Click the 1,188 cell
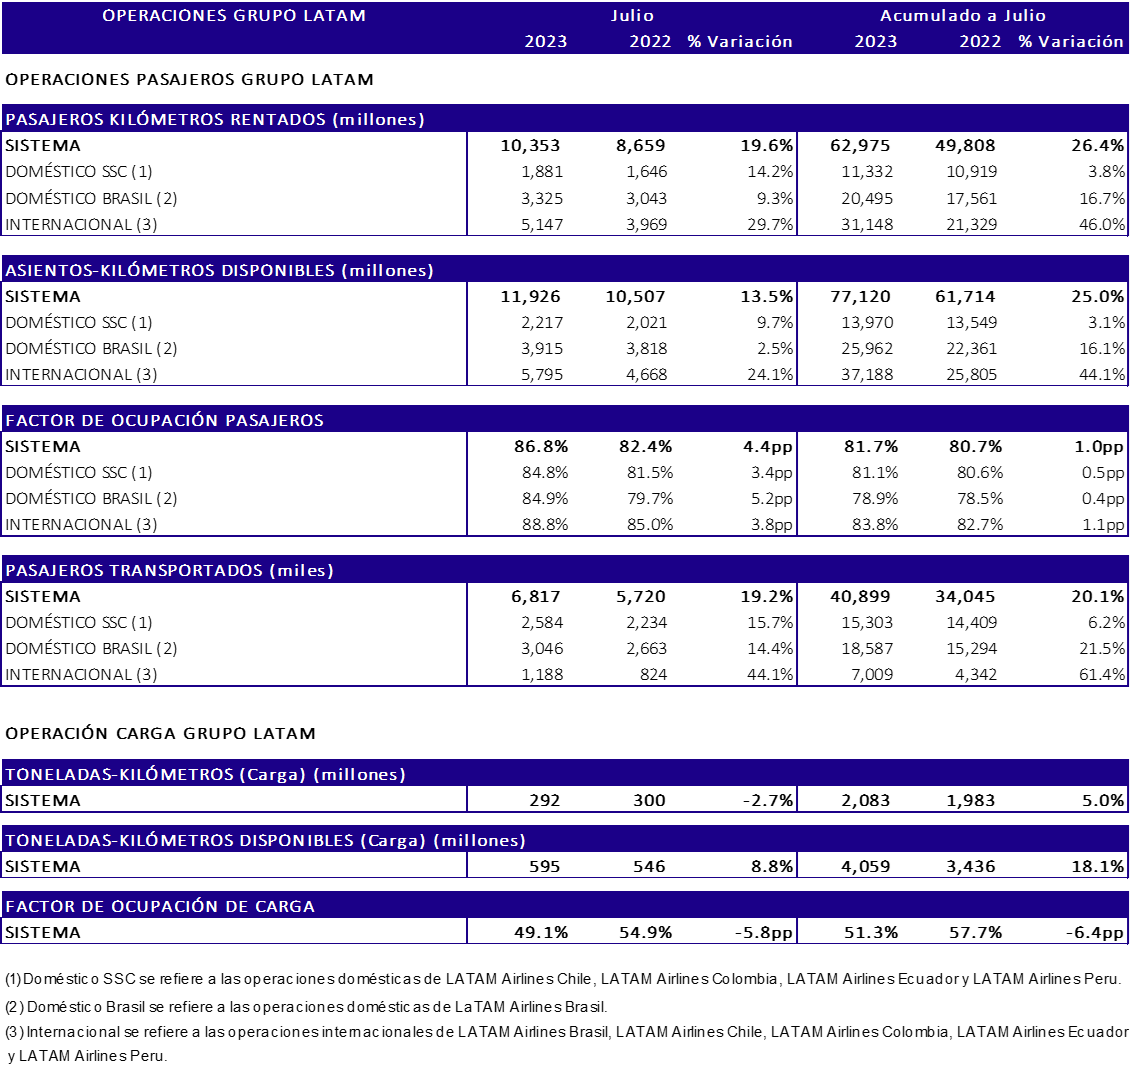Screen dimensions: 1130x1071 coord(542,674)
